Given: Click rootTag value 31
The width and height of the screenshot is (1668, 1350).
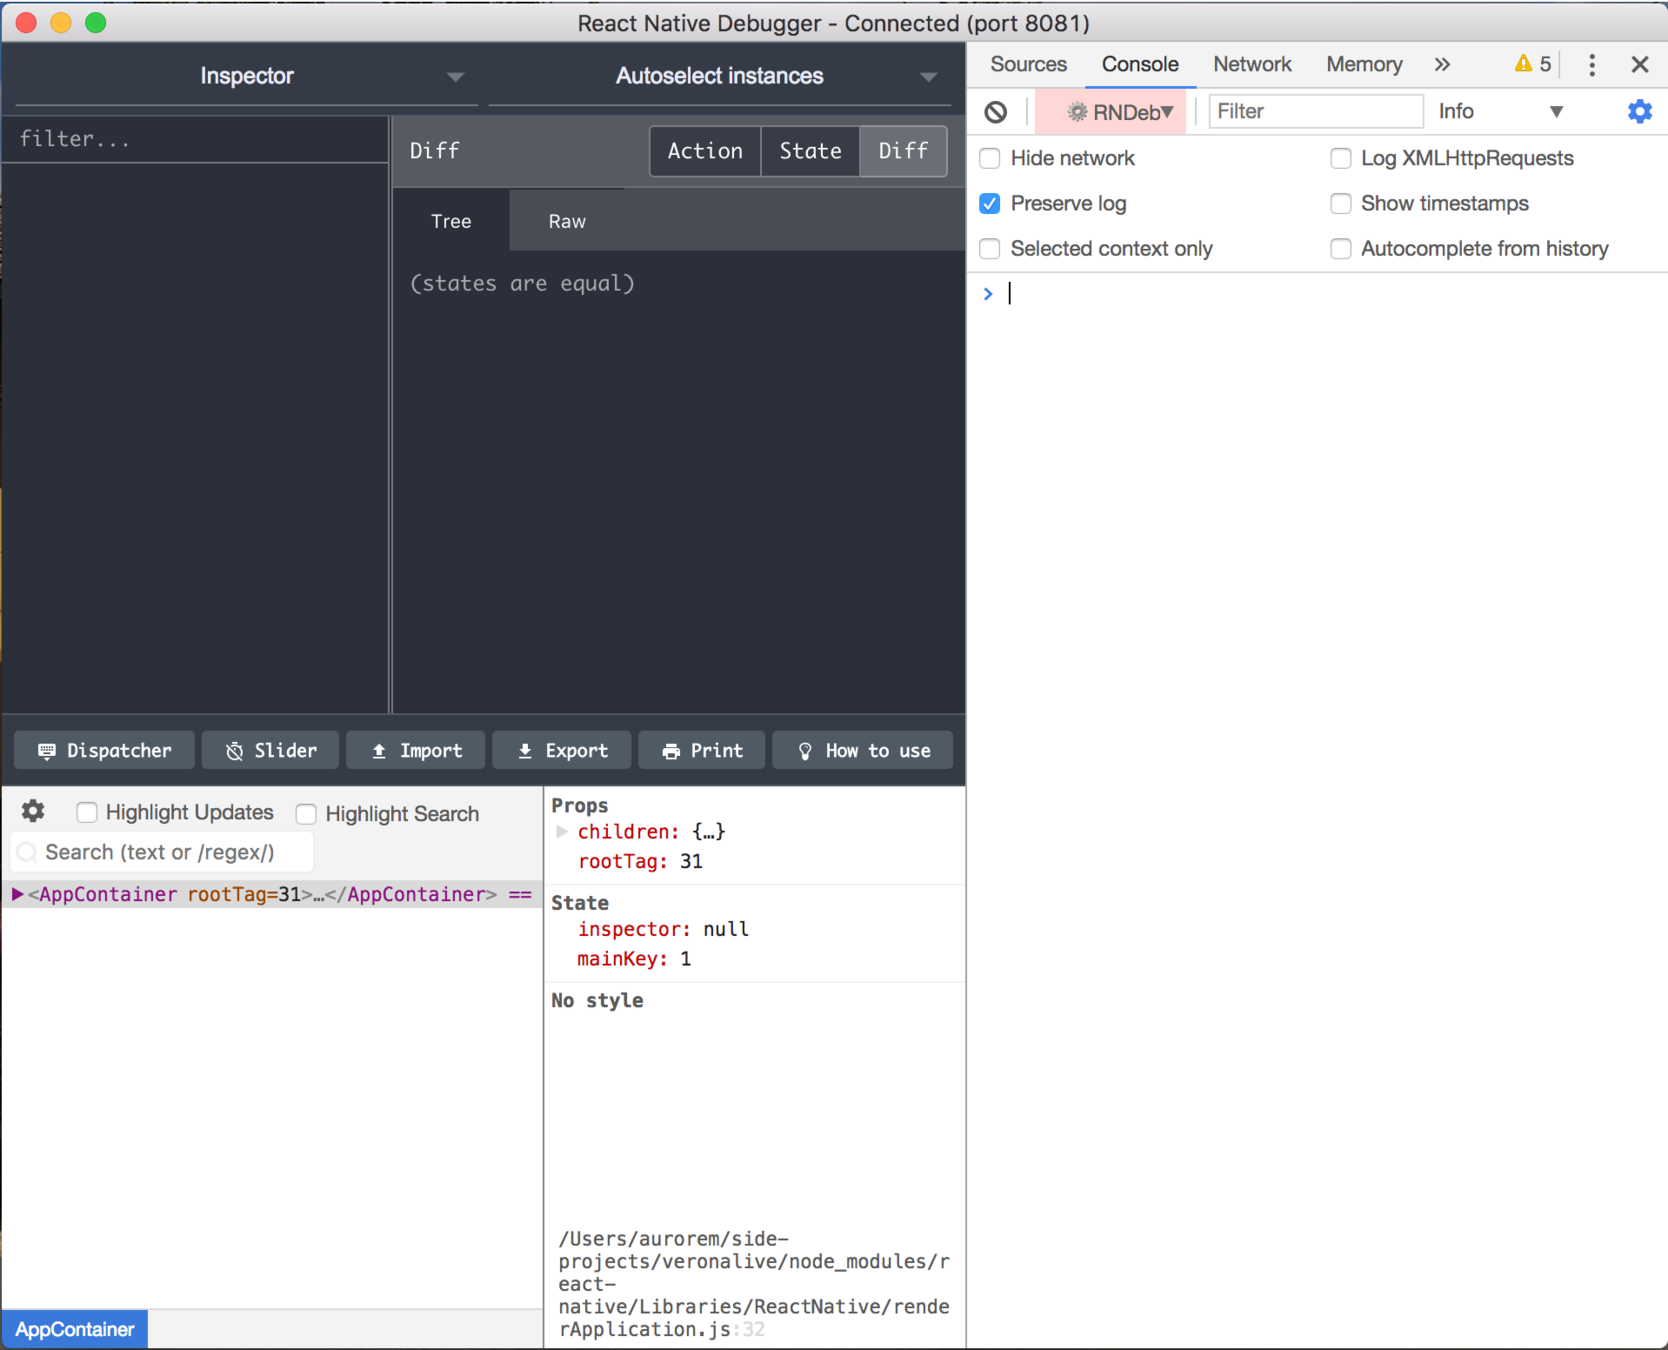Looking at the screenshot, I should click(x=691, y=862).
